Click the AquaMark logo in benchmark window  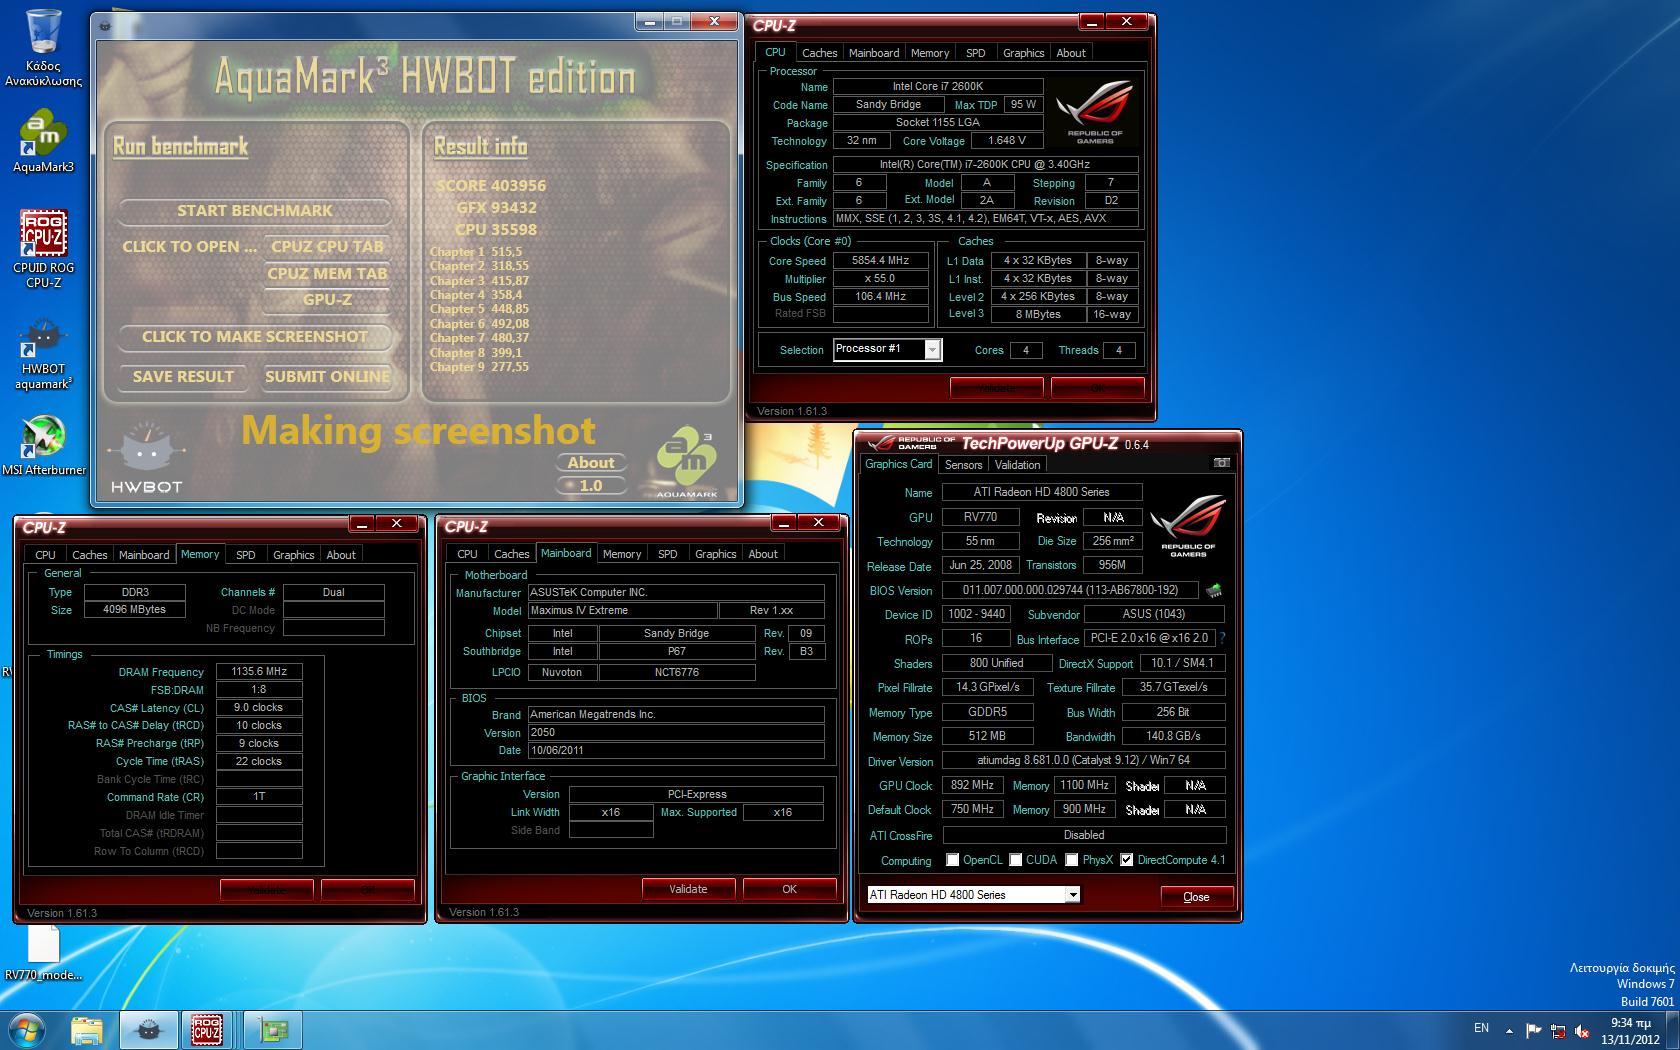pyautogui.click(x=687, y=463)
